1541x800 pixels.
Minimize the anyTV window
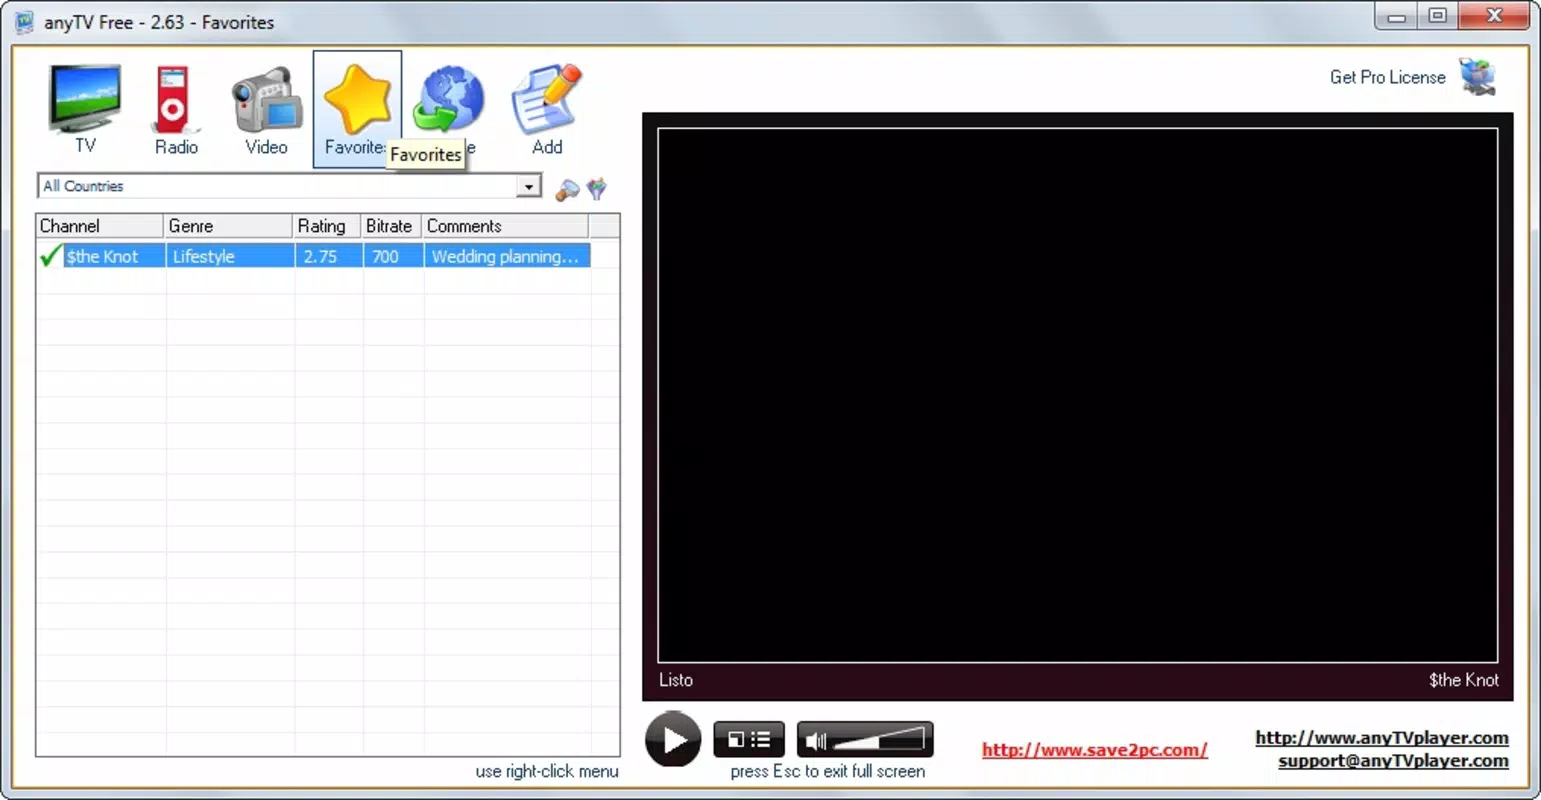(1396, 16)
